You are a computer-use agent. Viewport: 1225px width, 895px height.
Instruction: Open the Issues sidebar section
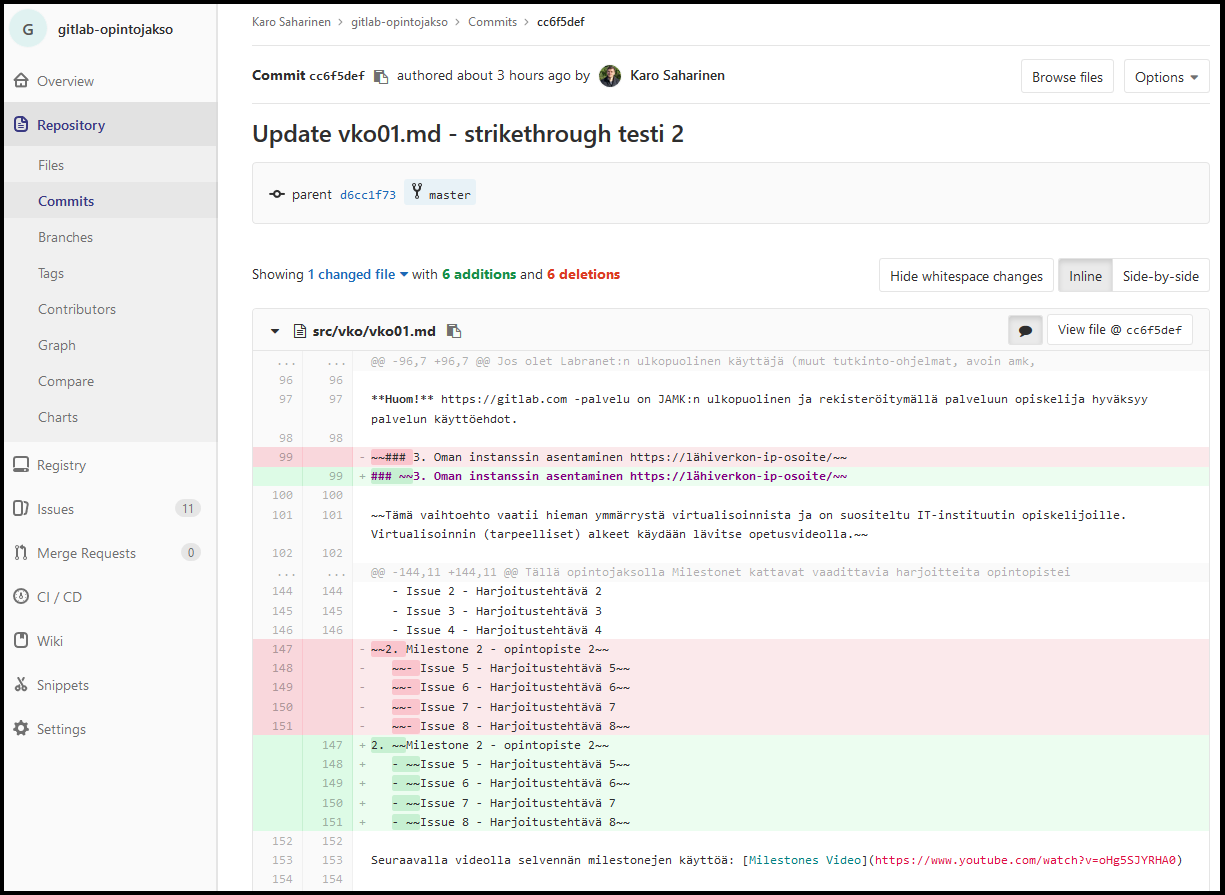56,509
